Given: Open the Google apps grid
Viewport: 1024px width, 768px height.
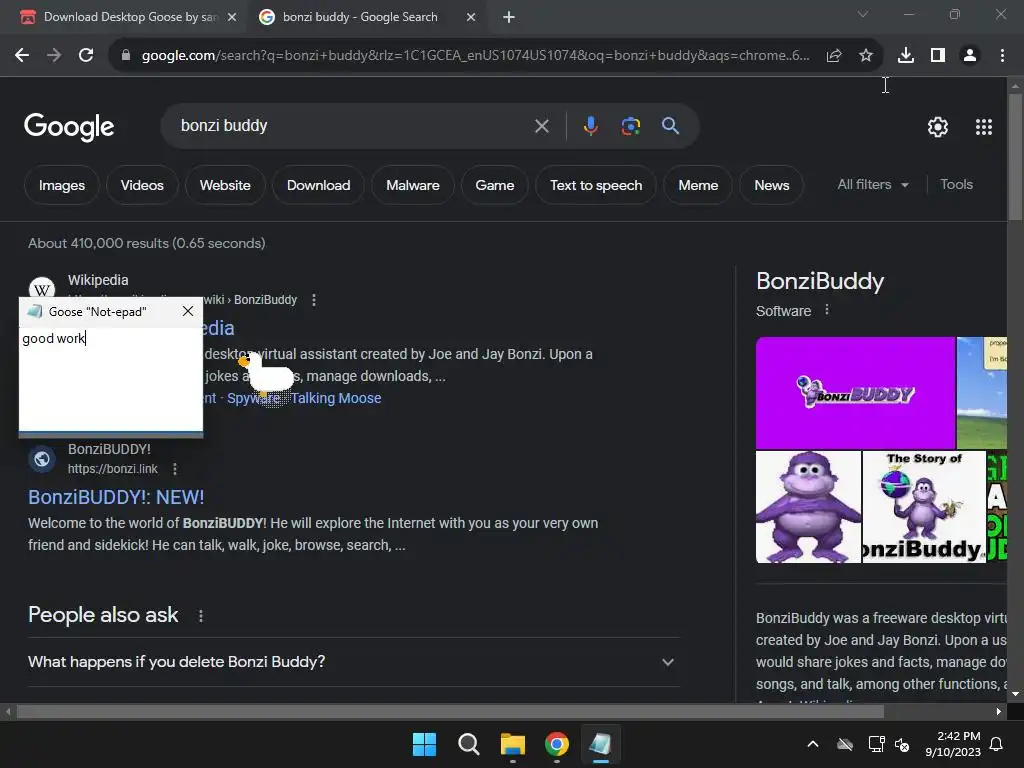Looking at the screenshot, I should tap(984, 127).
